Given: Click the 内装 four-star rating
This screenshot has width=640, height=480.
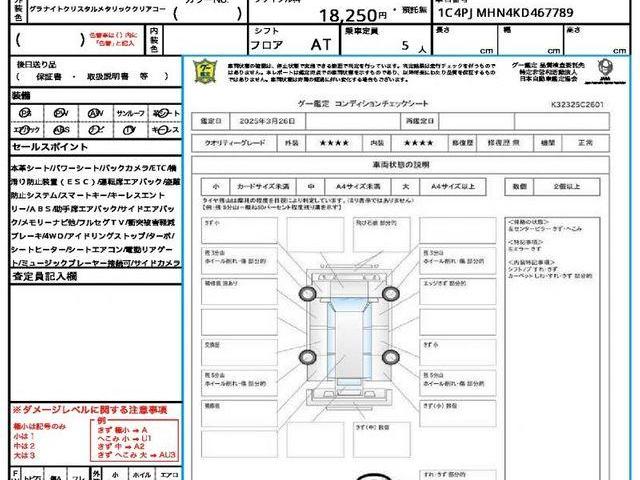Looking at the screenshot, I should coord(418,143).
